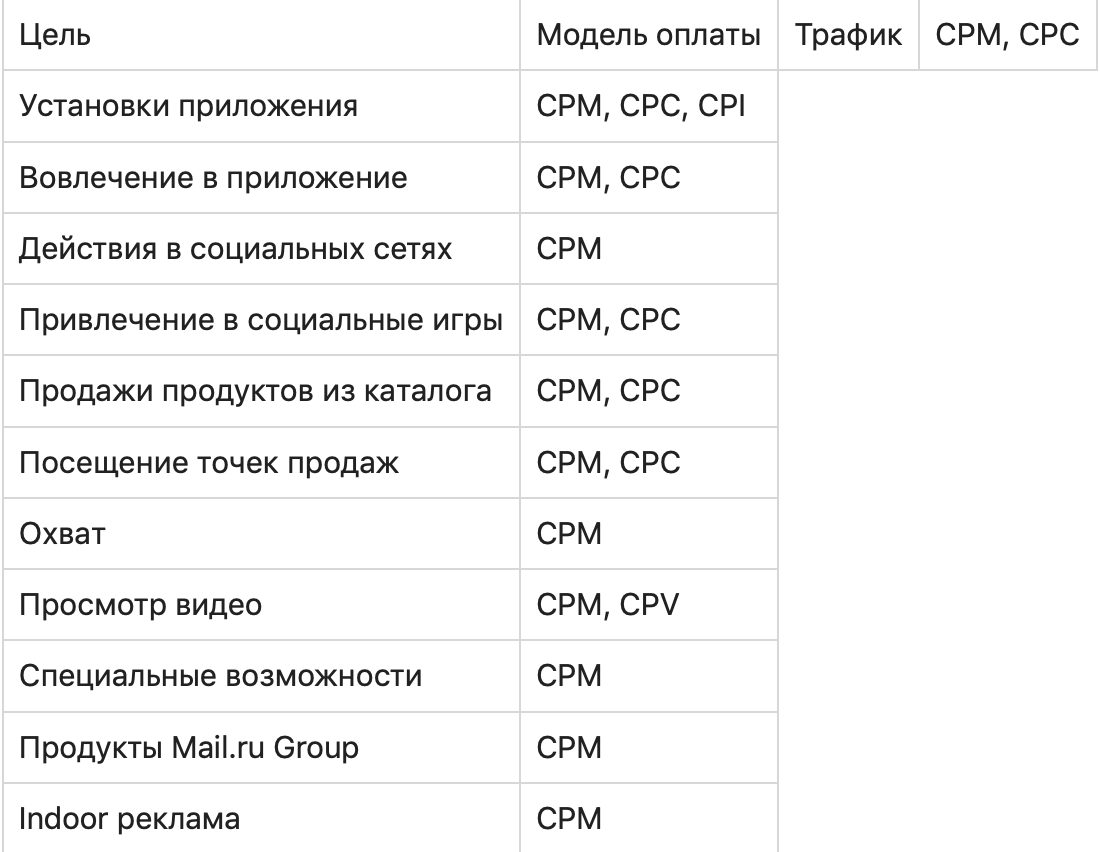Click the "Indoor реклама" cell
1100x852 pixels.
point(129,819)
